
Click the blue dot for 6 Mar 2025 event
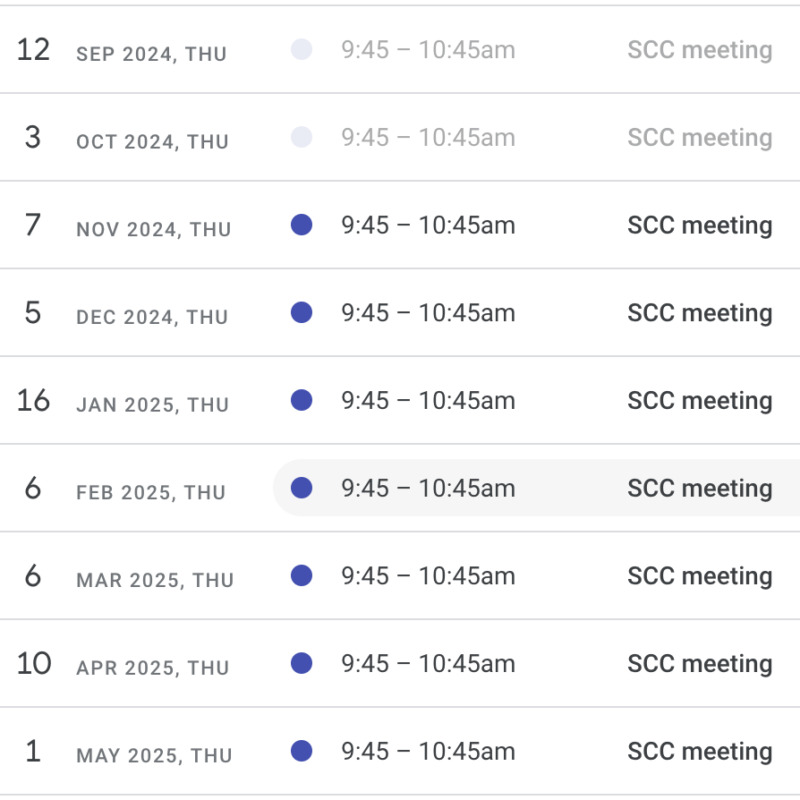tap(302, 576)
